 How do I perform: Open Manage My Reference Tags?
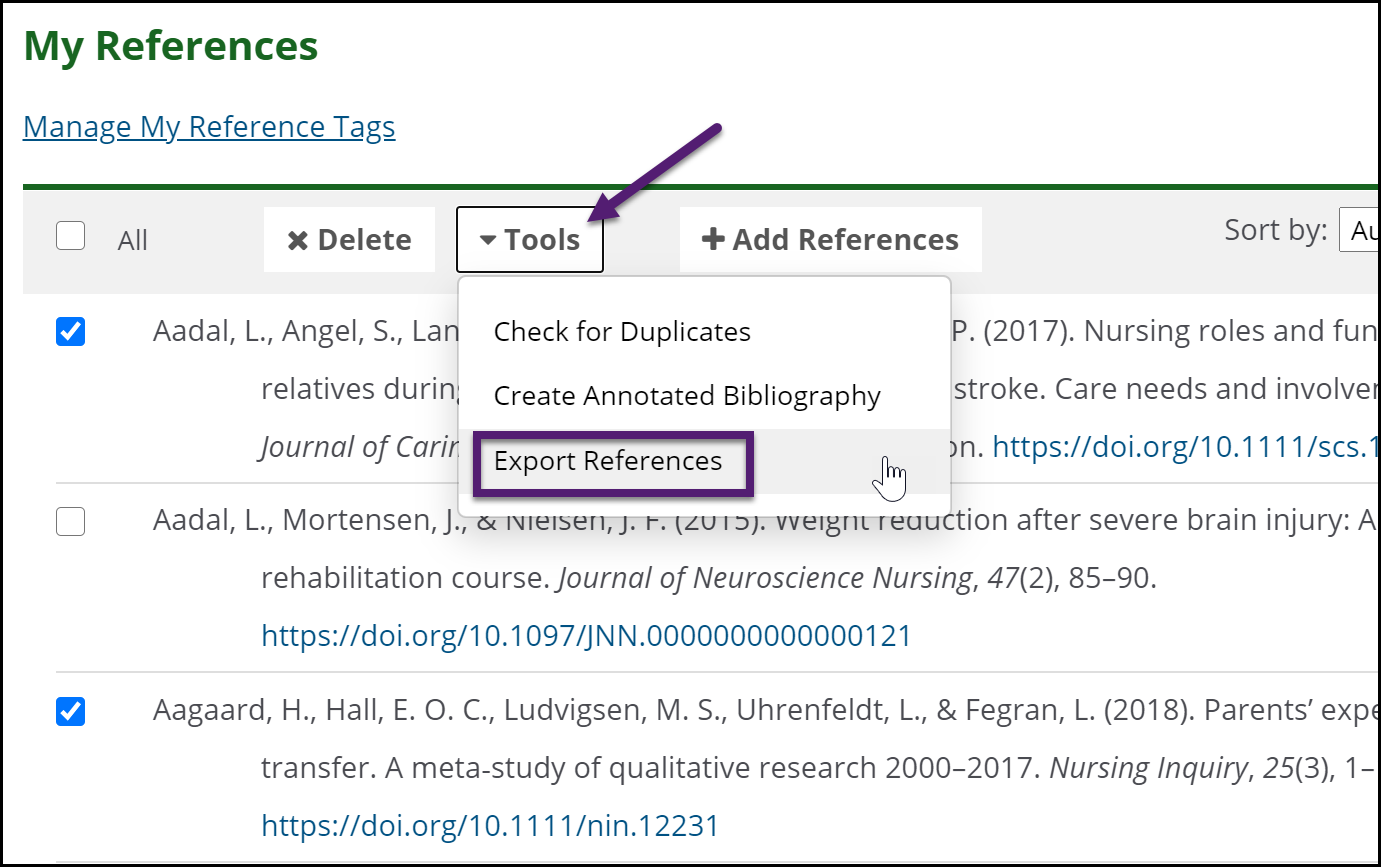pyautogui.click(x=209, y=126)
